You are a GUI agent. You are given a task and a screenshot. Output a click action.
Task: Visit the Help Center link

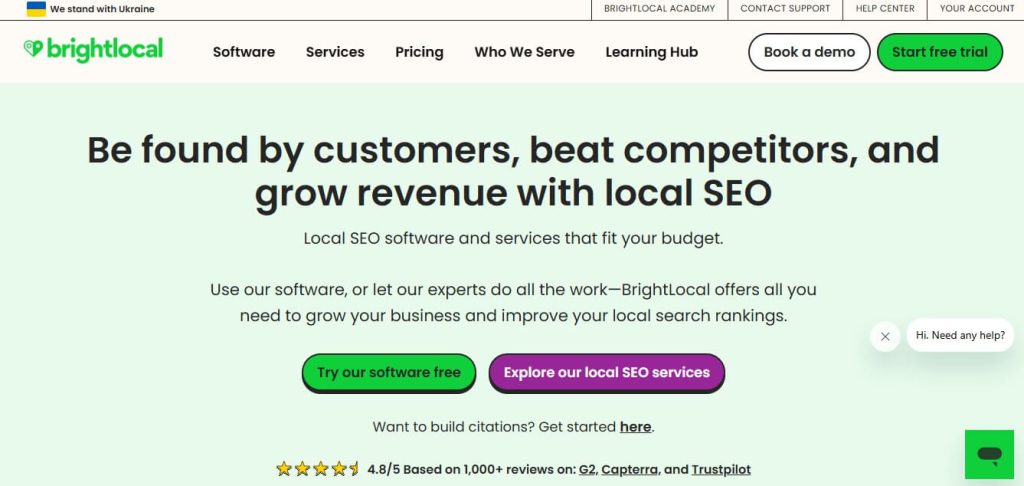pyautogui.click(x=885, y=9)
